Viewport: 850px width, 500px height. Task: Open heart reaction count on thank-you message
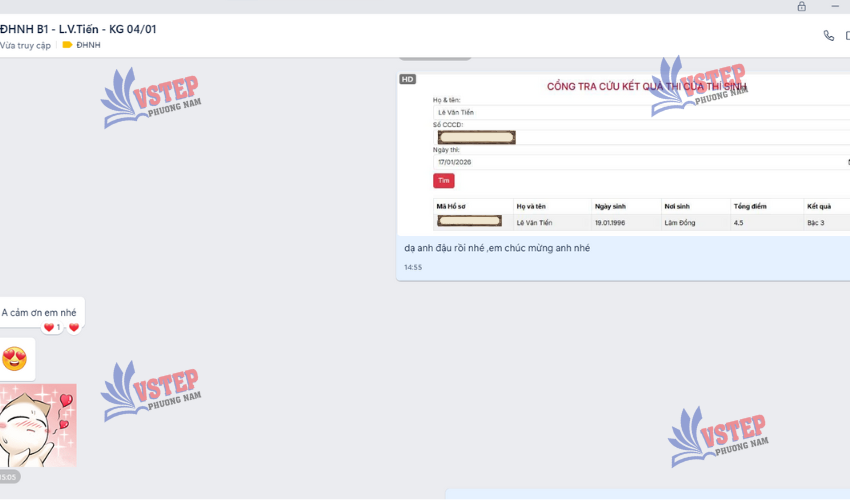[x=52, y=327]
